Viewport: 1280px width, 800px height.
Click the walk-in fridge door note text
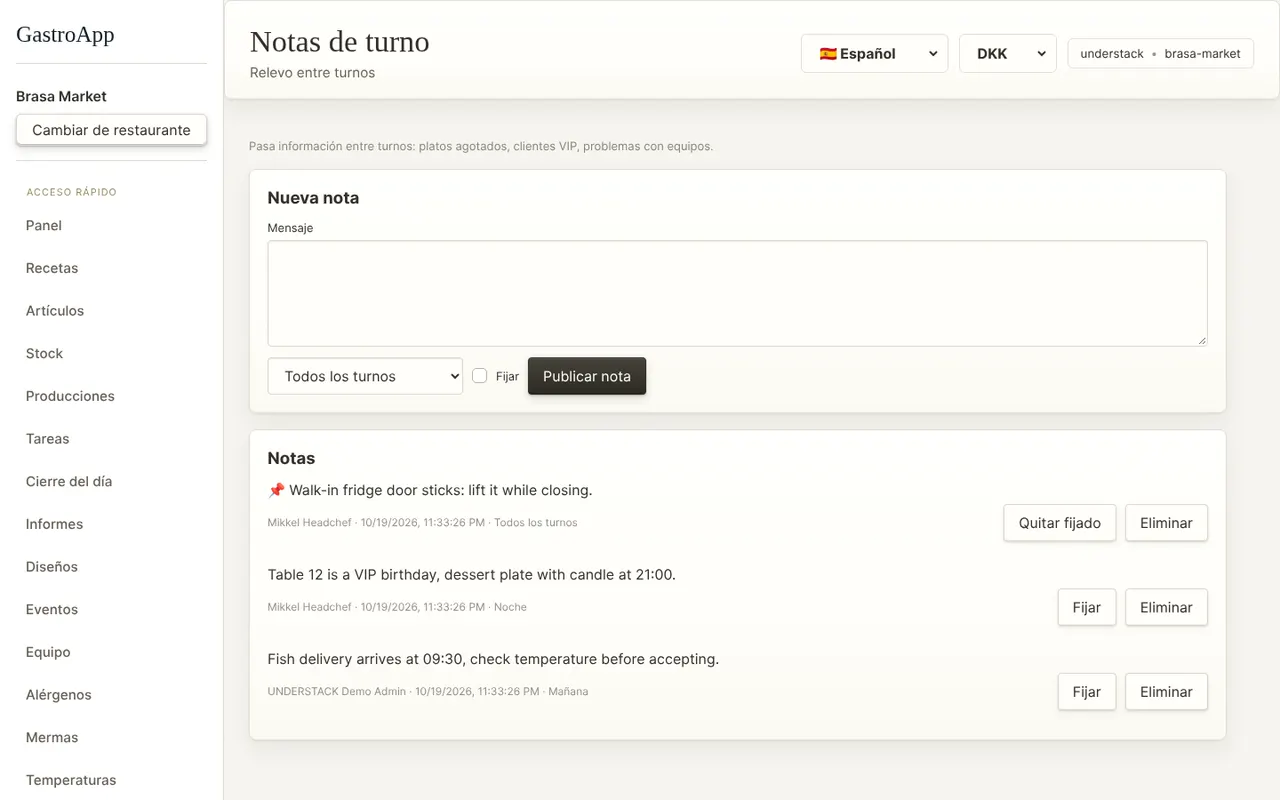[x=430, y=490]
